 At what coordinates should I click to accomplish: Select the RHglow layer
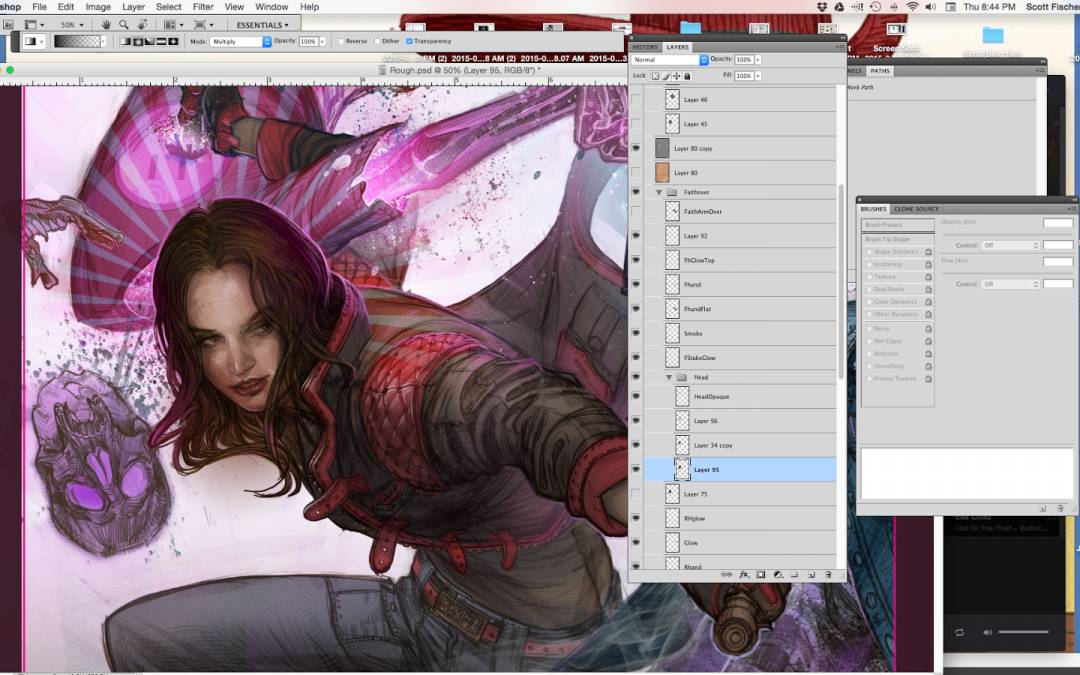point(739,519)
